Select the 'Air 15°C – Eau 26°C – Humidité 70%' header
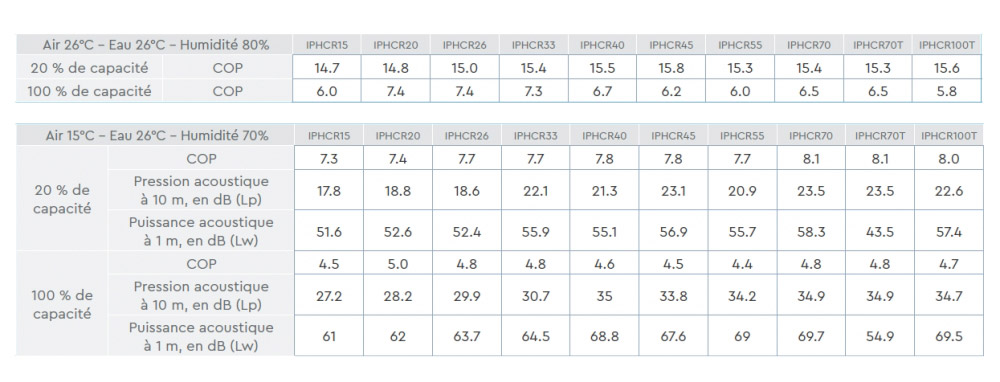The width and height of the screenshot is (1000, 382). pos(157,136)
